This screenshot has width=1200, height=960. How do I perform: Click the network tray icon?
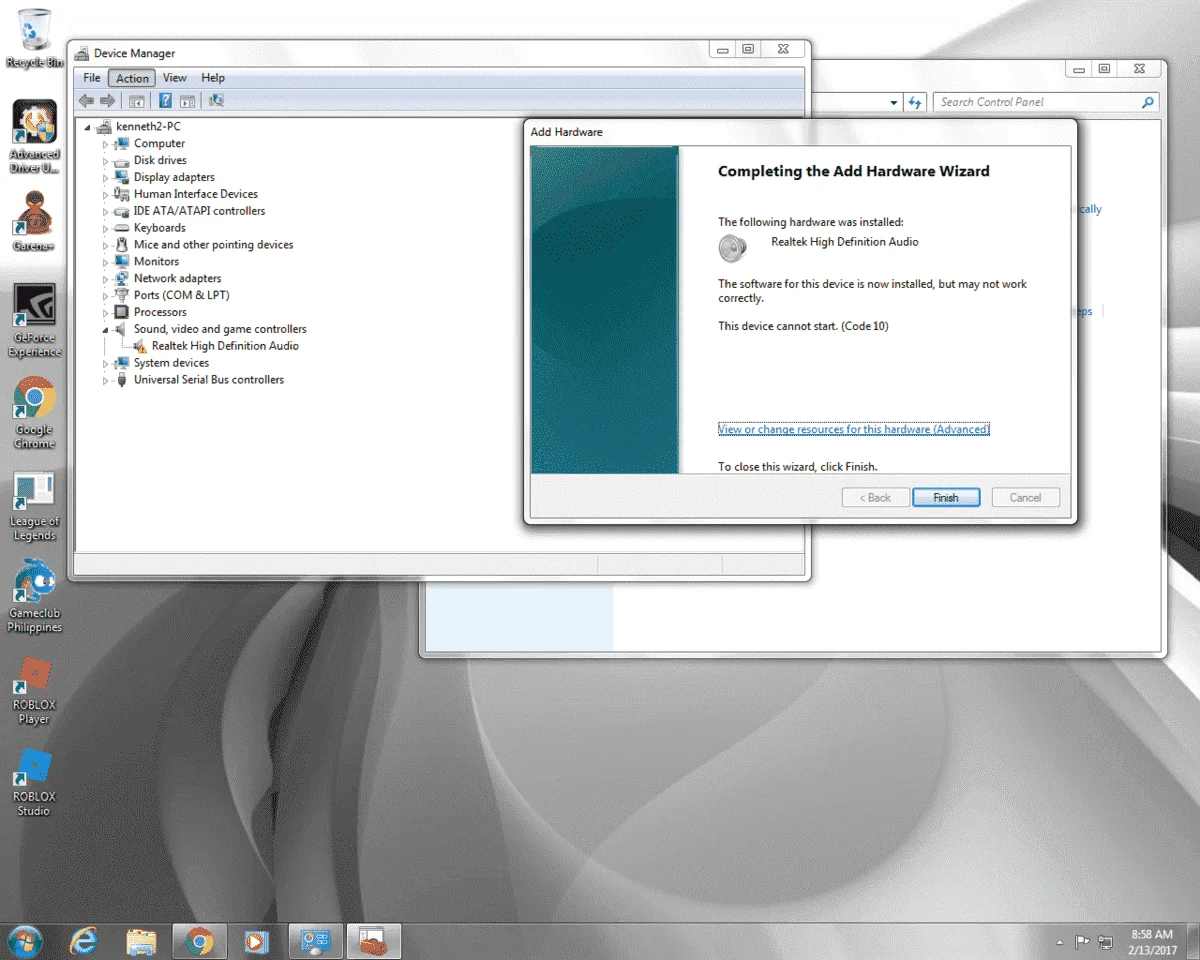coord(1105,942)
